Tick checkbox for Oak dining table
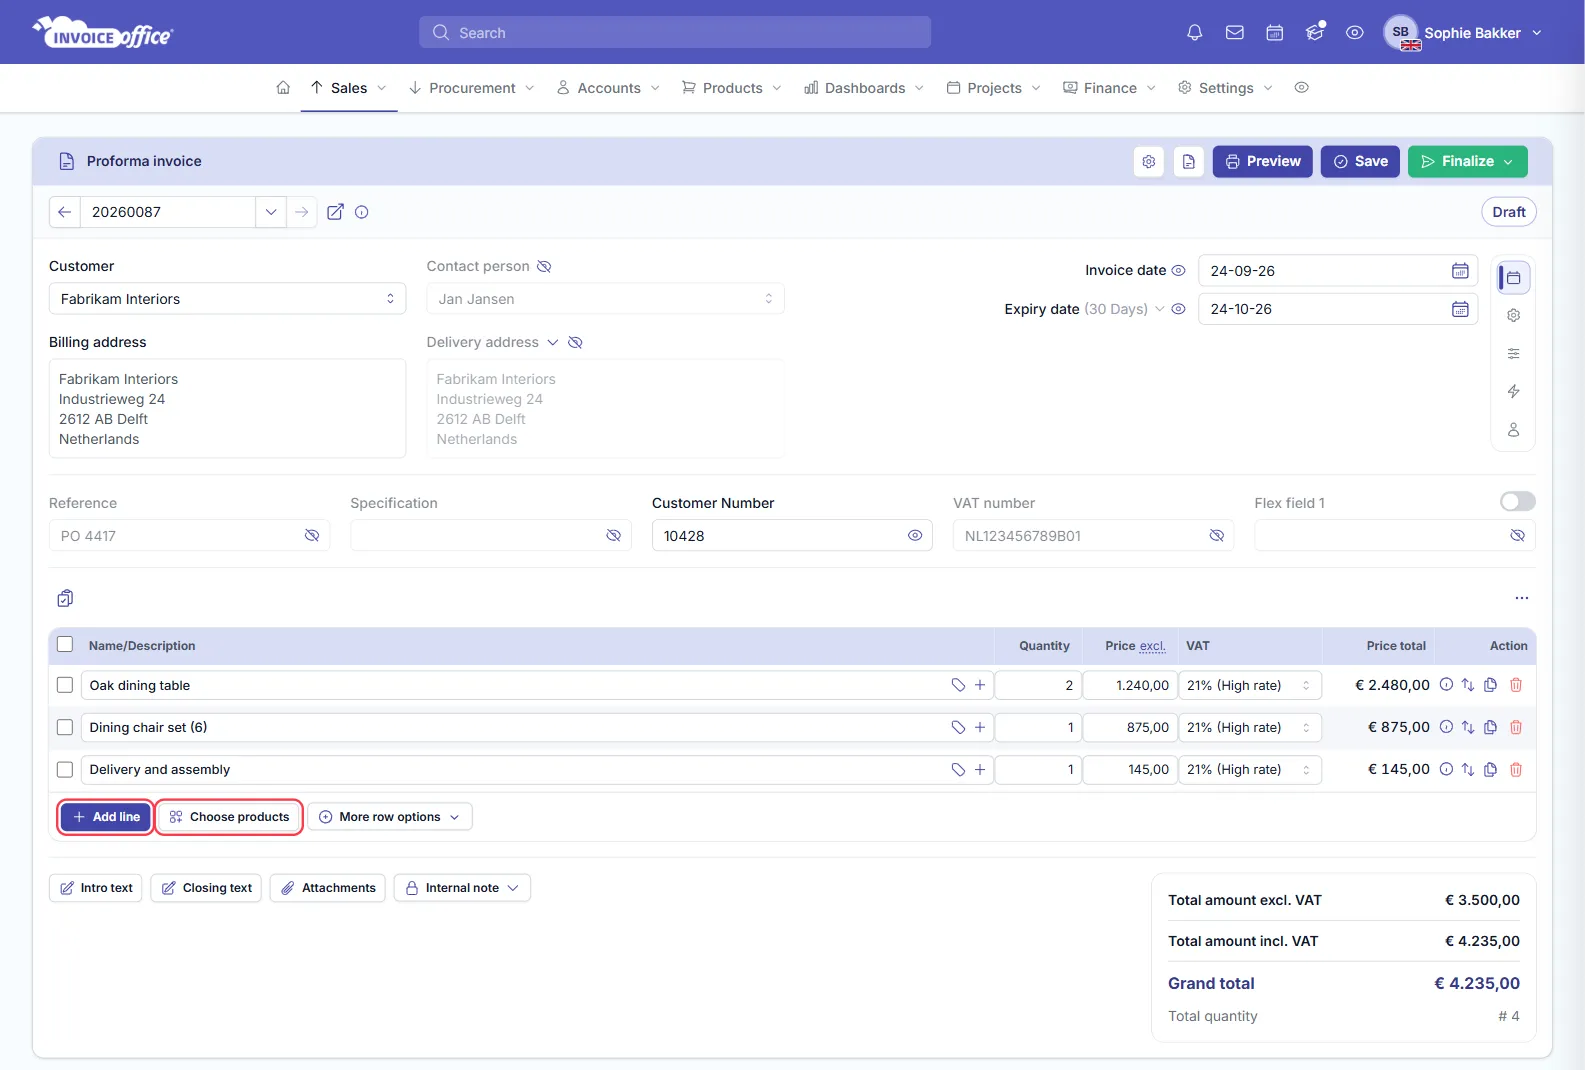 (x=65, y=685)
